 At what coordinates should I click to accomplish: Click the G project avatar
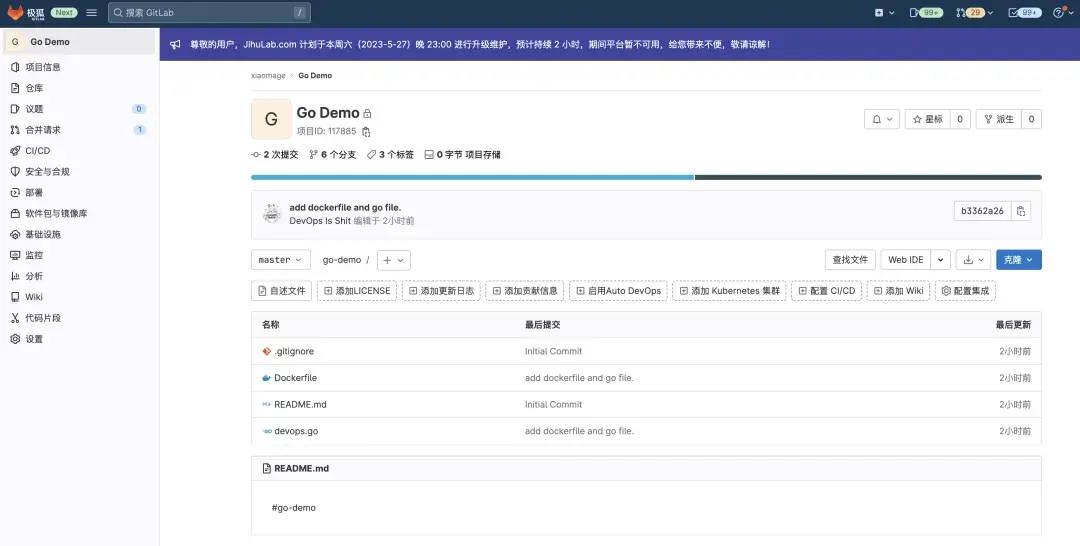click(x=271, y=119)
